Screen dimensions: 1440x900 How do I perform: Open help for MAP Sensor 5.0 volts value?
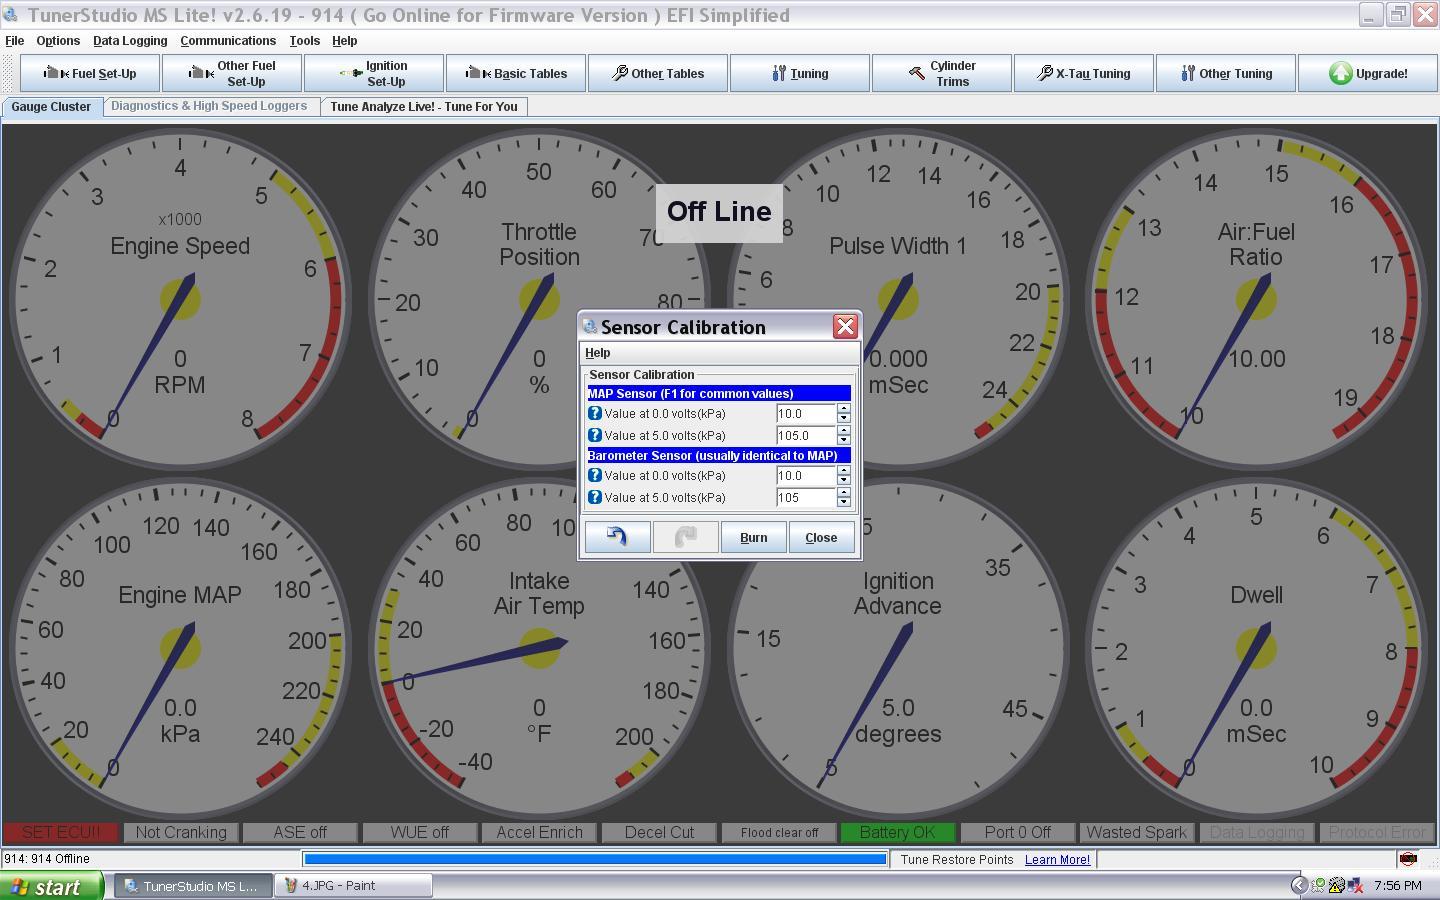[594, 435]
